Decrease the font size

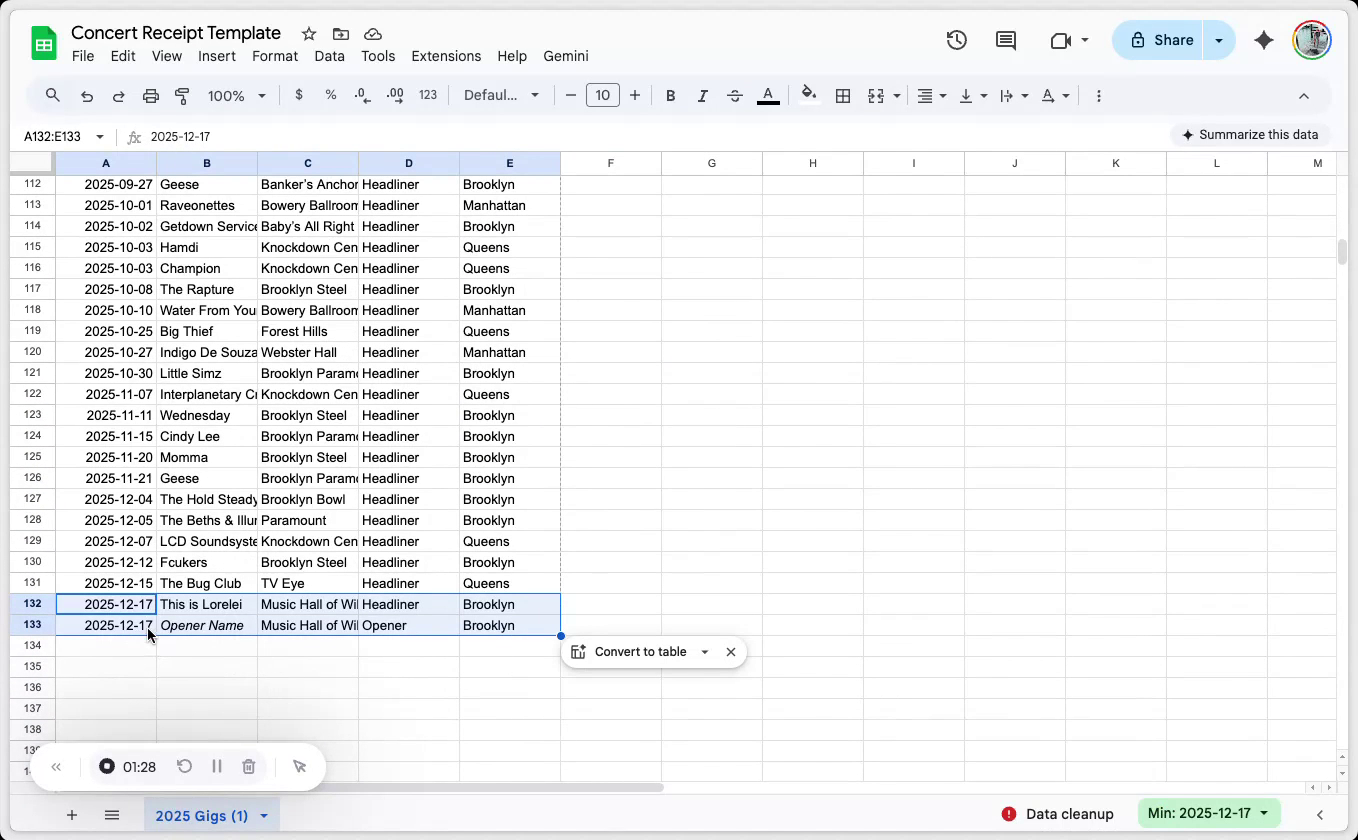571,96
